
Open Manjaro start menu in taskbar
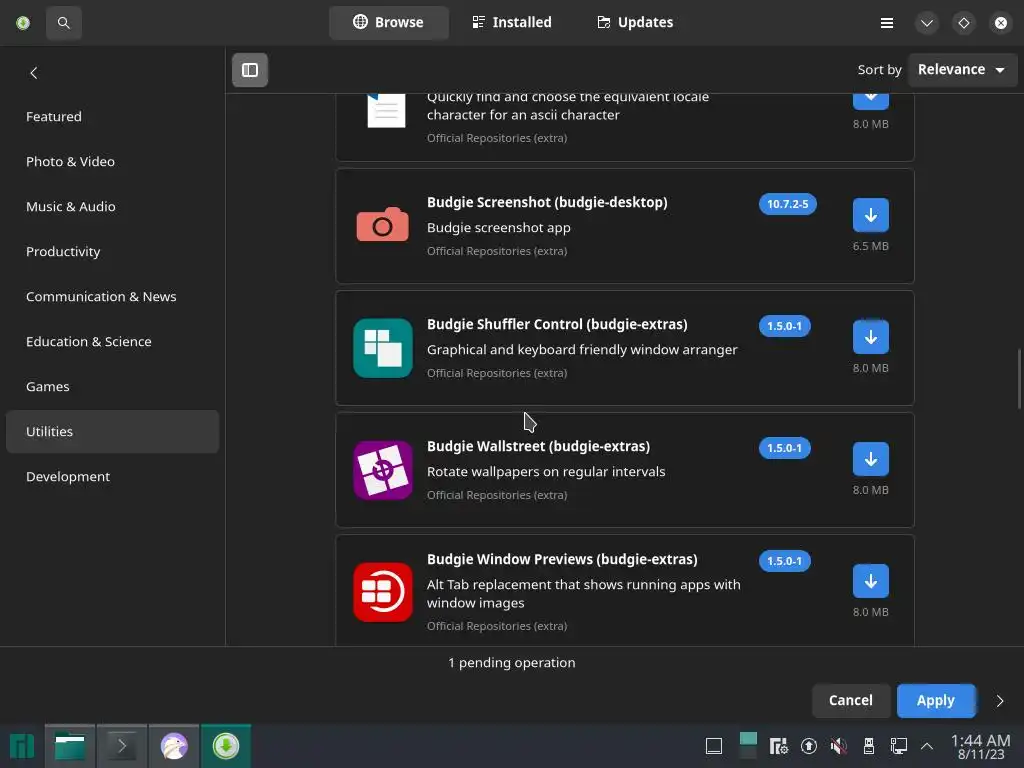click(x=22, y=746)
